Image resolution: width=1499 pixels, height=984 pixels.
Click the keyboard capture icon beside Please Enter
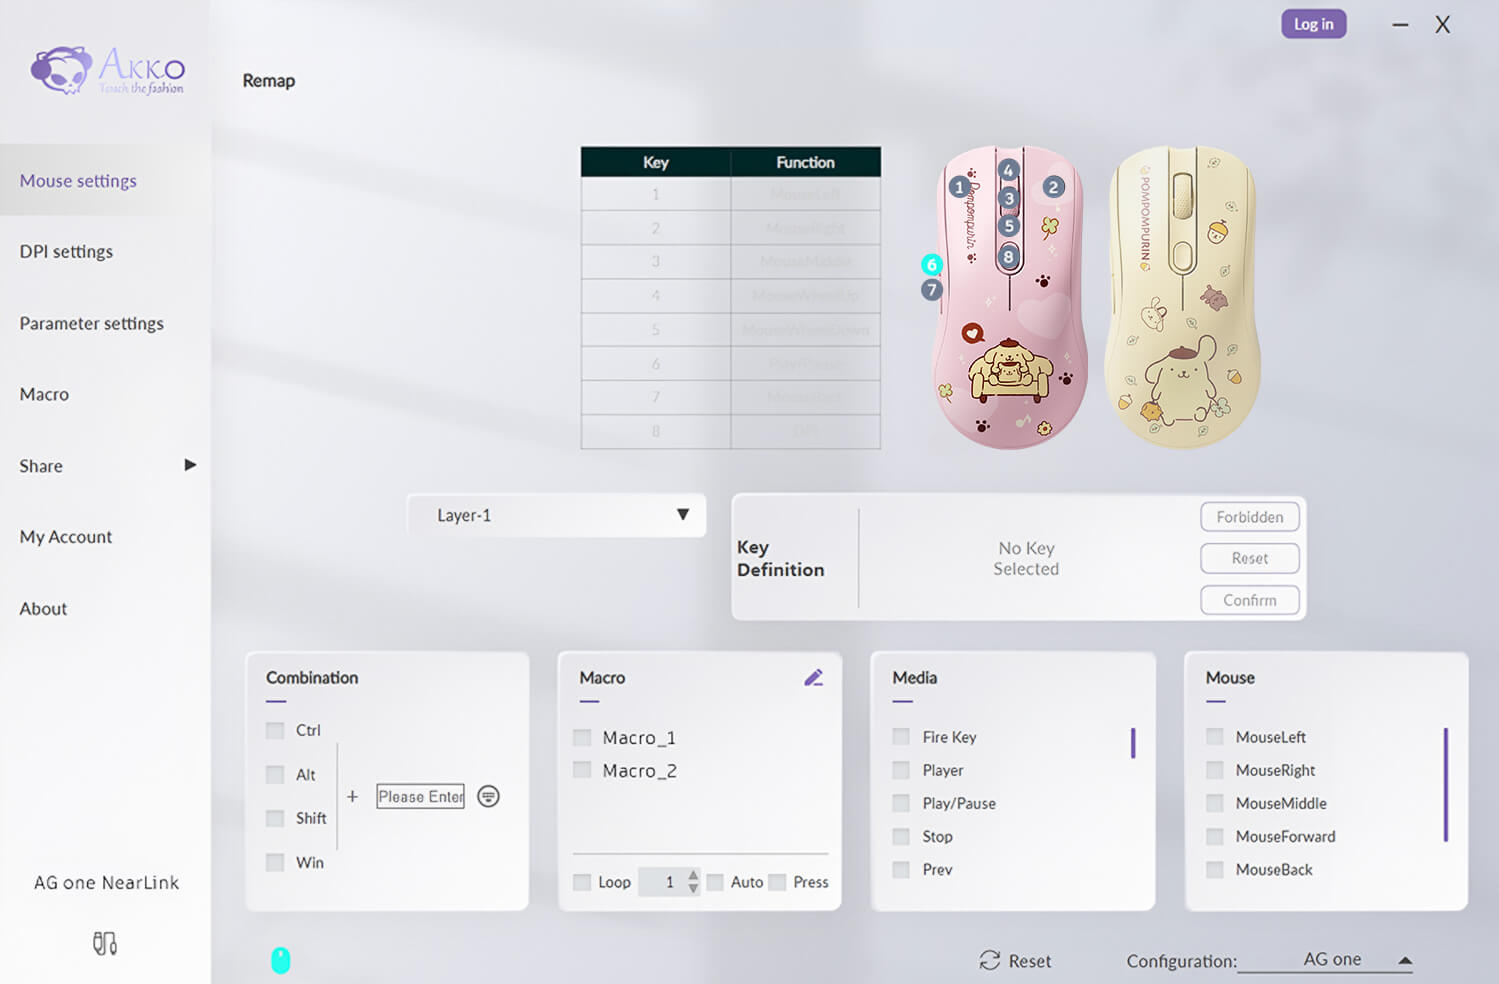coord(488,796)
